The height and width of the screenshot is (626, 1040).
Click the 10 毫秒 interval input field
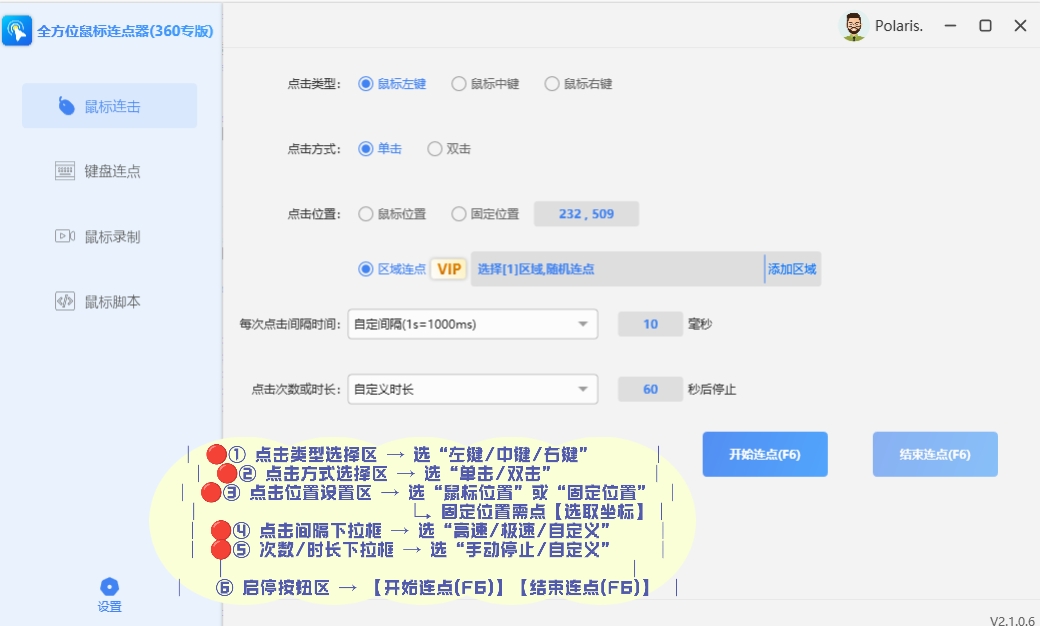coord(650,323)
